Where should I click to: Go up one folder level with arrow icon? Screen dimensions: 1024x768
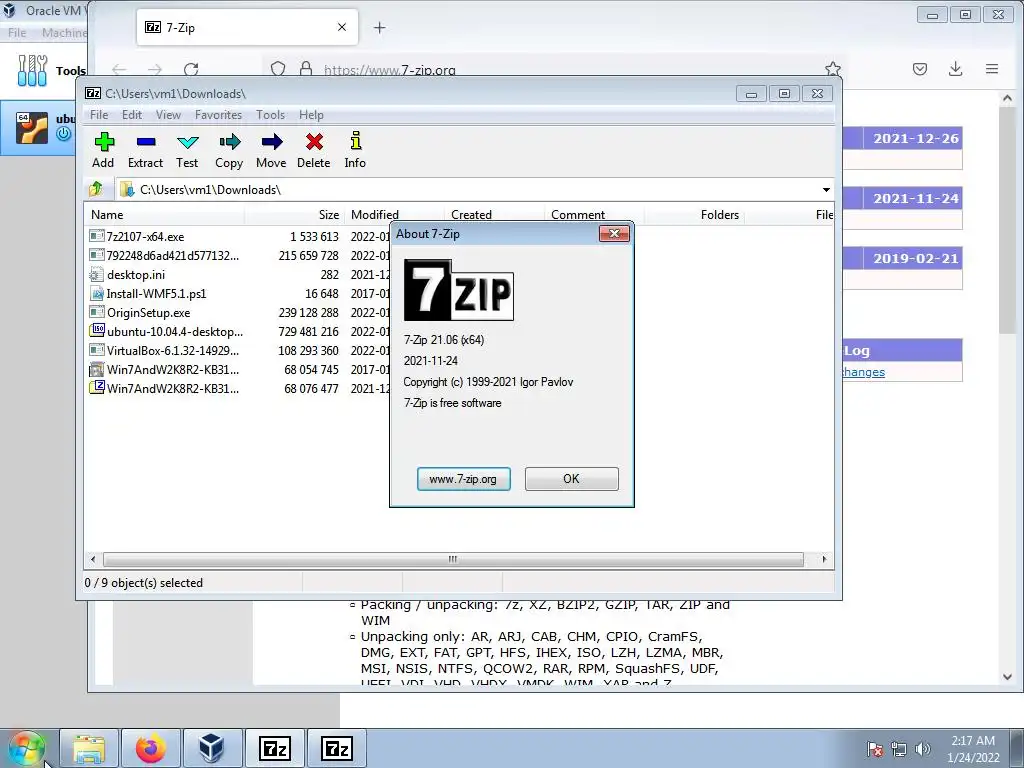(x=96, y=189)
